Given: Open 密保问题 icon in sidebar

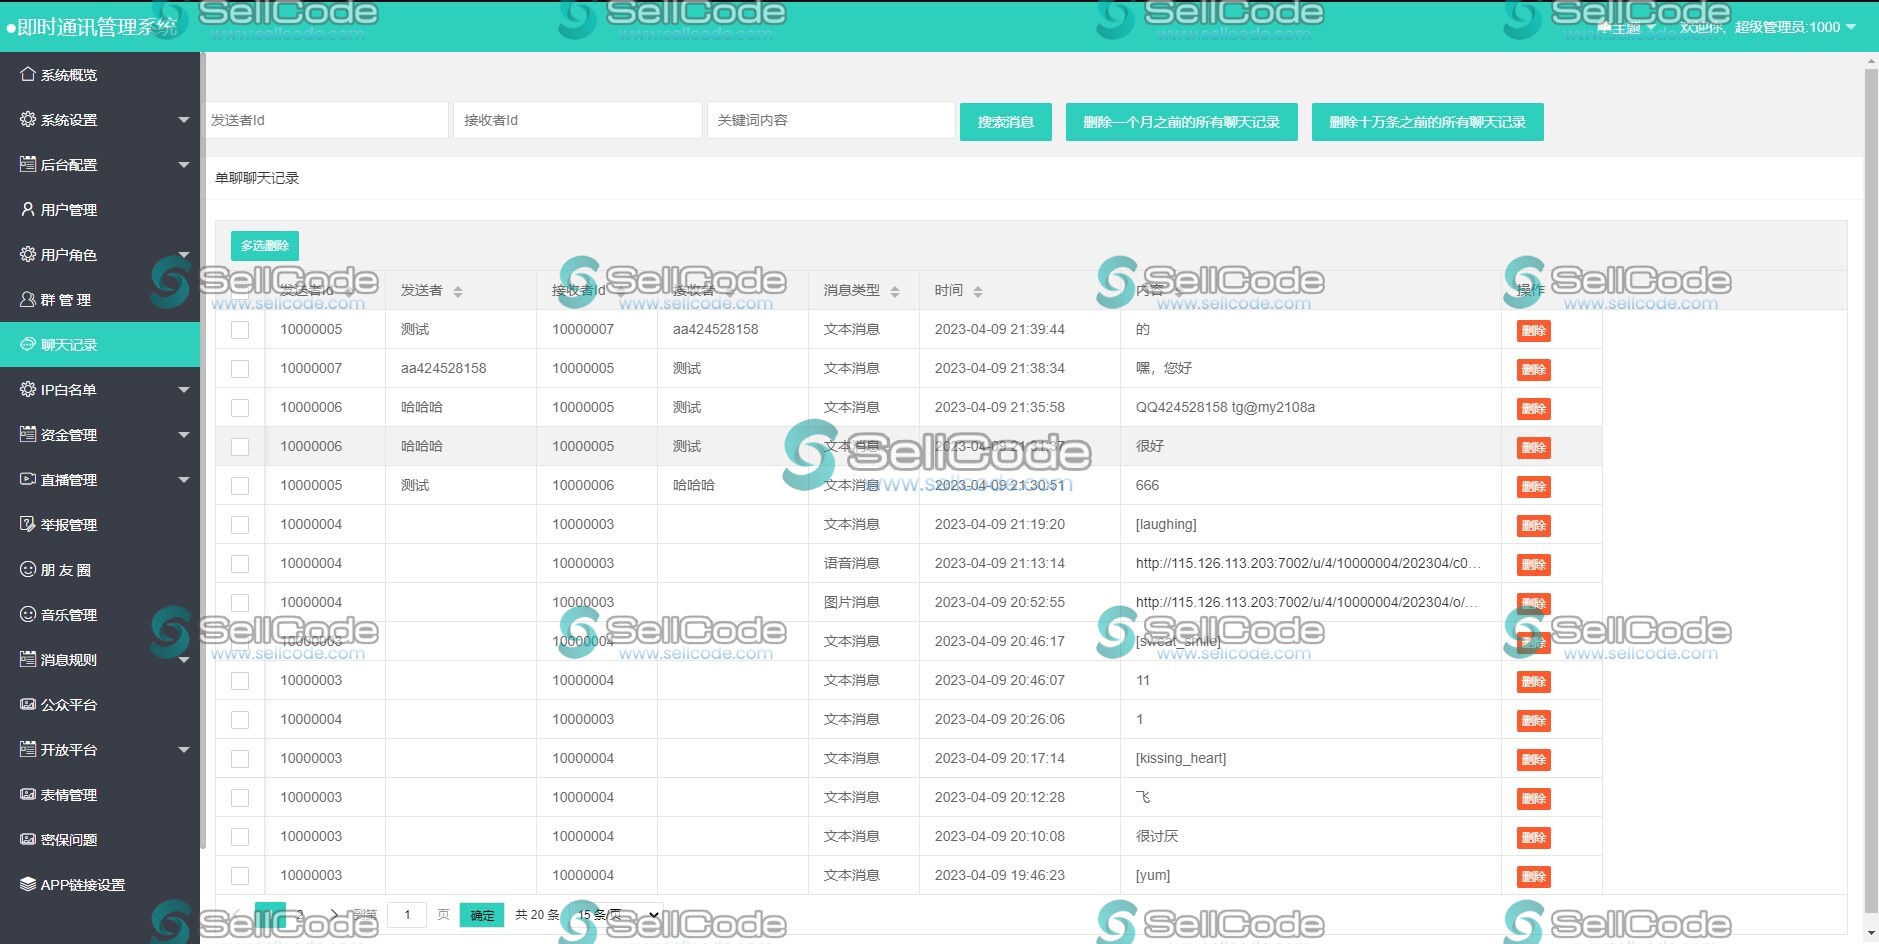Looking at the screenshot, I should [x=28, y=839].
